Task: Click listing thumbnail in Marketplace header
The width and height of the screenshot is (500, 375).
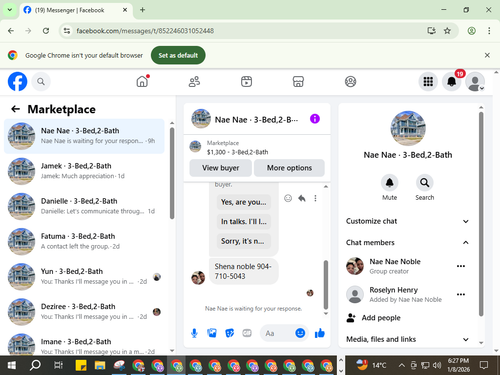Action: [x=195, y=146]
